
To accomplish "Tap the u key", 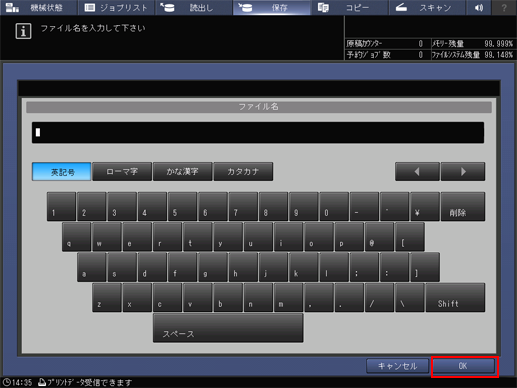I will 258,237.
